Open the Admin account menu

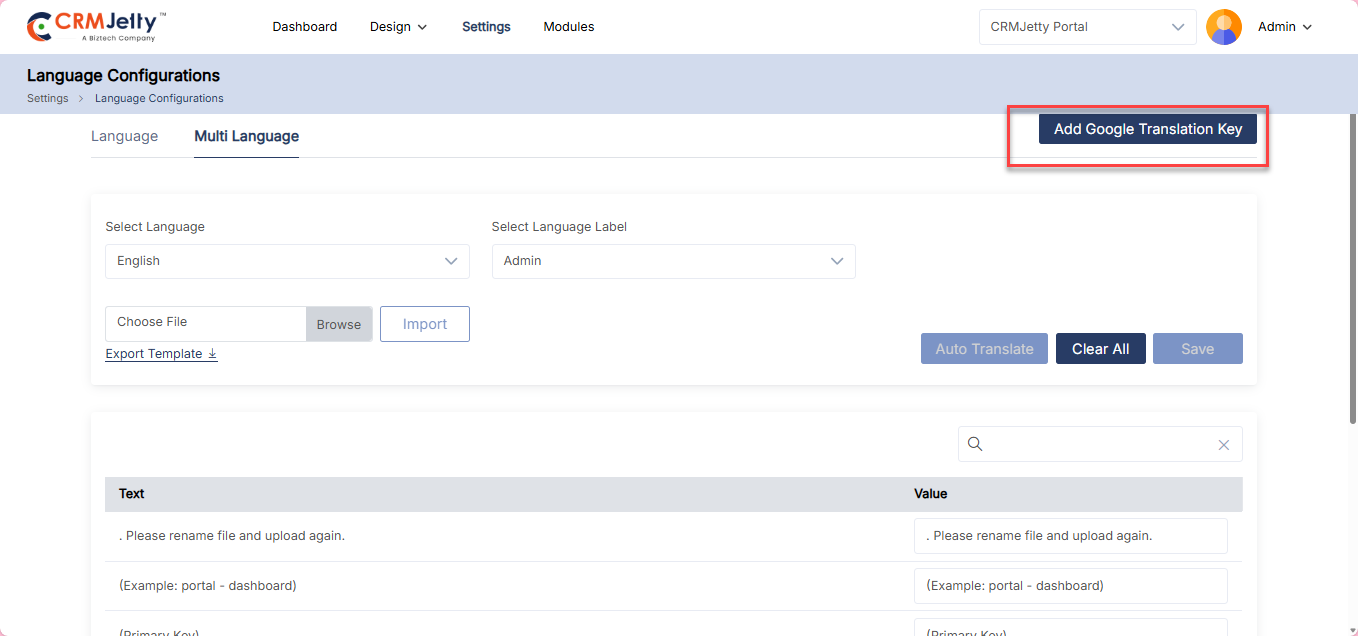(1284, 27)
